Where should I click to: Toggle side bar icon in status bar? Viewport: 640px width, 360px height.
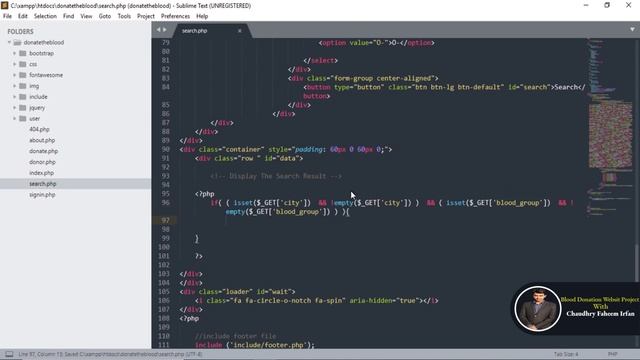[9, 354]
